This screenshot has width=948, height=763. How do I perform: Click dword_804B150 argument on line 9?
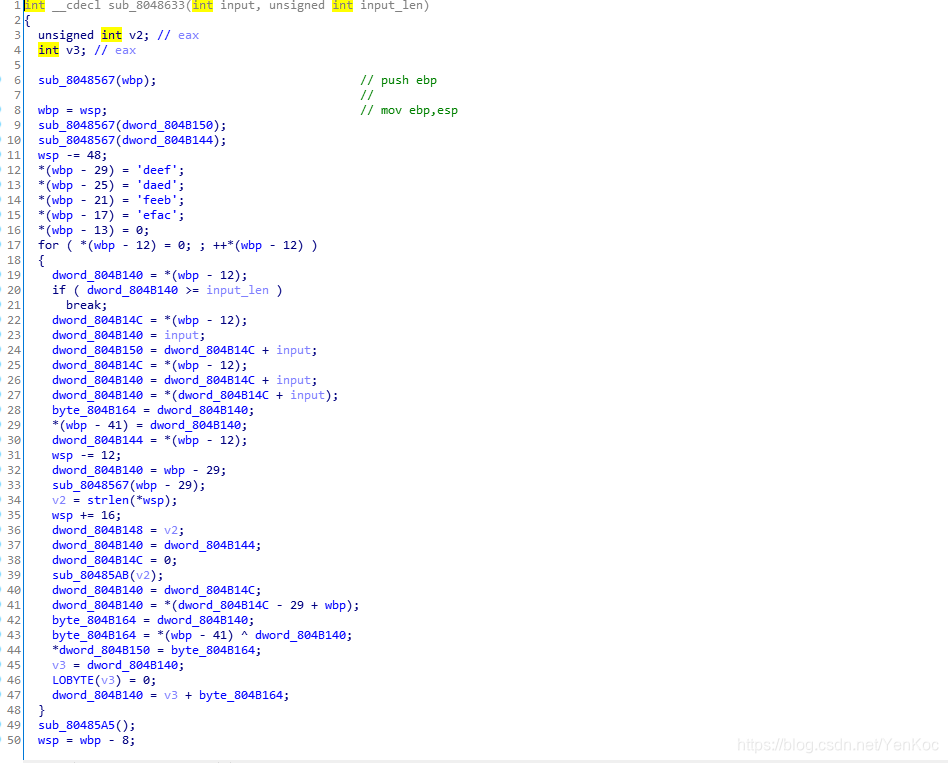[167, 126]
